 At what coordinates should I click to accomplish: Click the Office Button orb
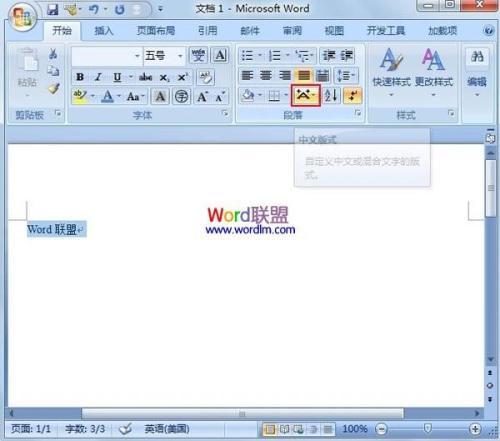pyautogui.click(x=23, y=17)
